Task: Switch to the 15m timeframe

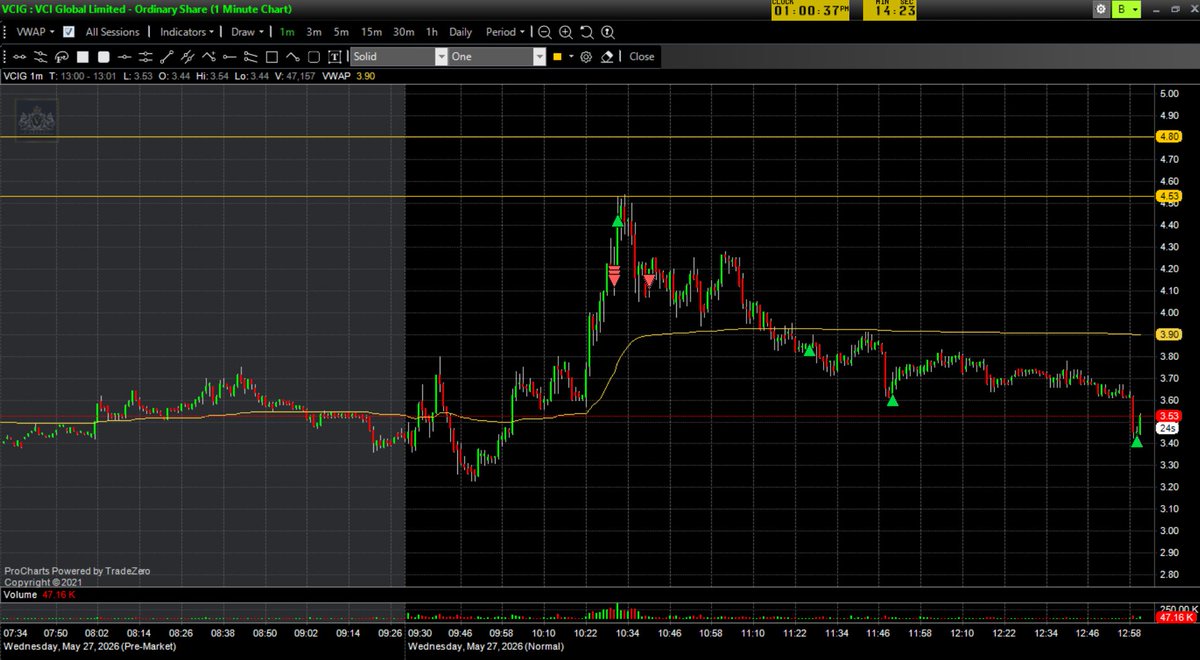Action: pos(371,31)
